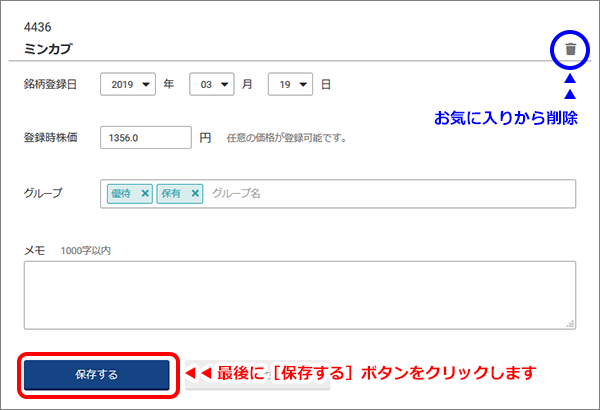The width and height of the screenshot is (600, 410).
Task: Click the 優待 tag label
Action: [x=121, y=193]
